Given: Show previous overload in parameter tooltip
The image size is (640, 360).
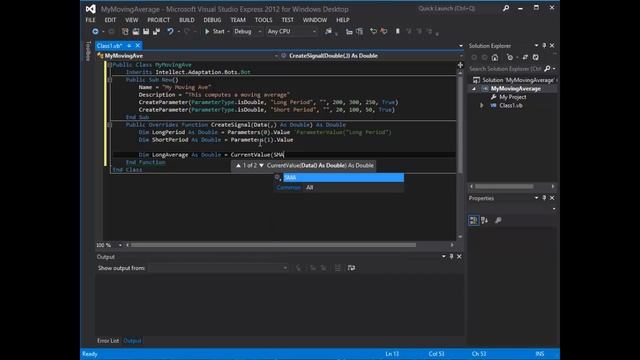Looking at the screenshot, I should 238,165.
